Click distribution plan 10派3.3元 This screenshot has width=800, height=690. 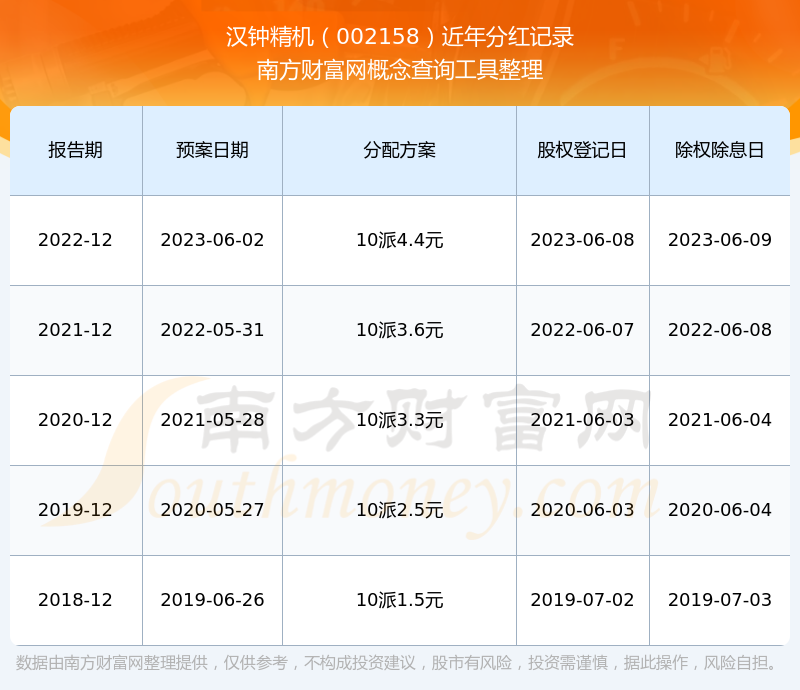tap(399, 420)
